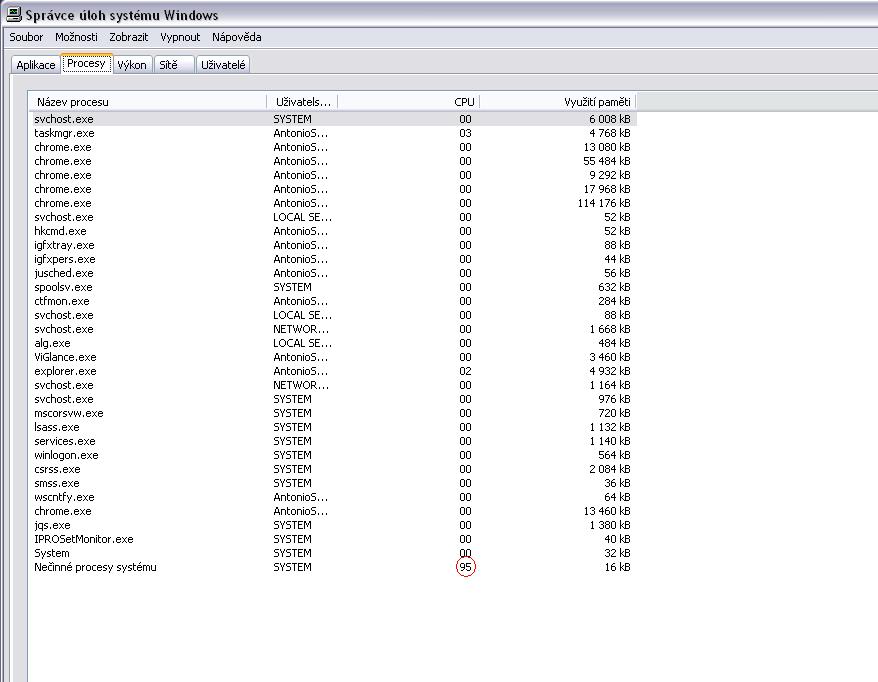Image resolution: width=878 pixels, height=682 pixels.
Task: Open the Sítě tab
Action: (174, 65)
